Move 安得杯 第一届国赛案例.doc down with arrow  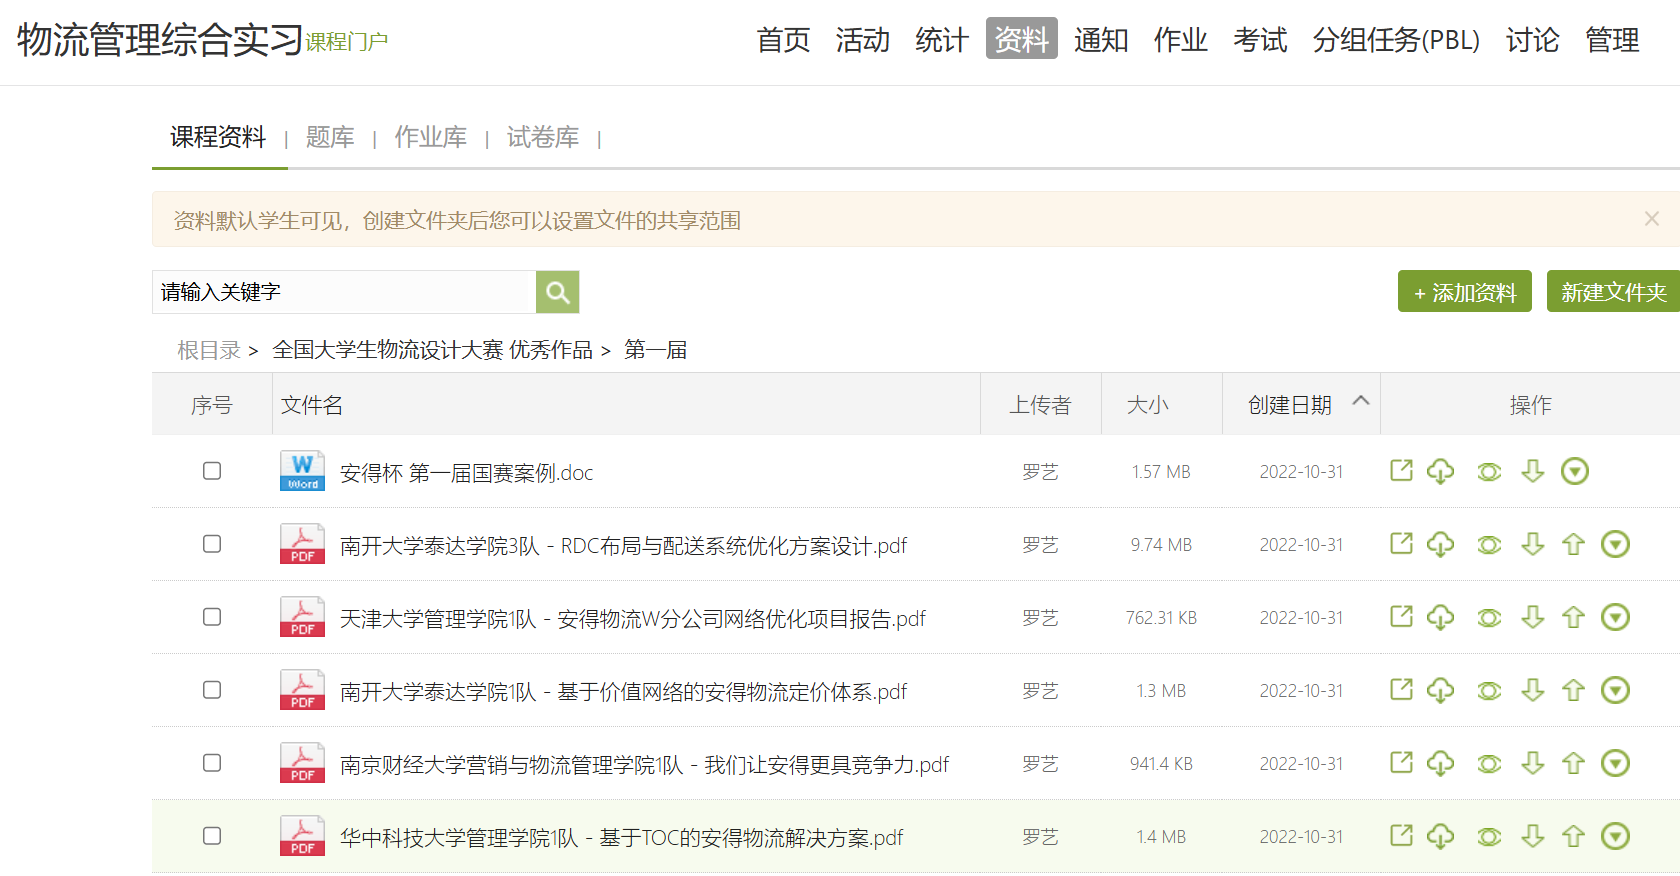[x=1532, y=471]
